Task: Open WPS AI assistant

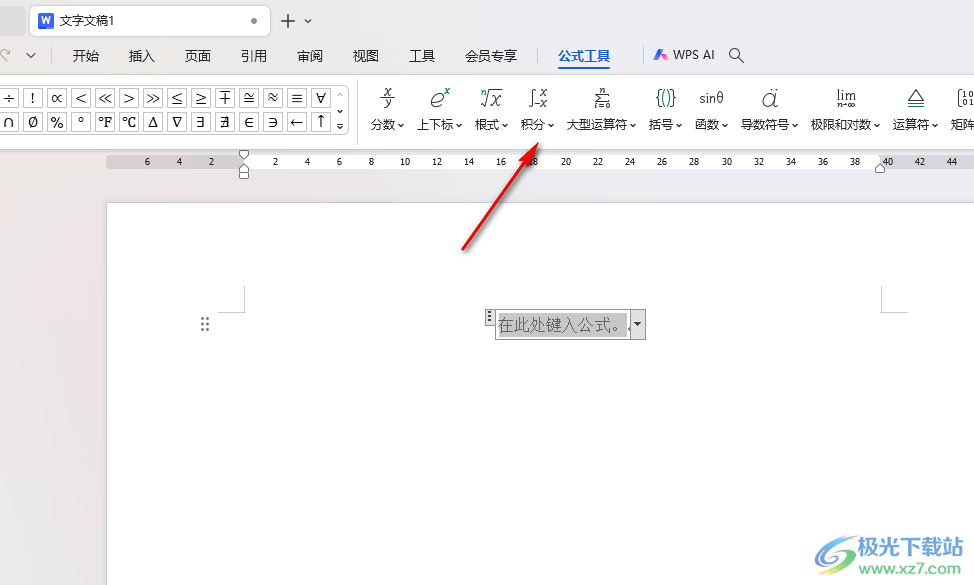Action: click(683, 55)
